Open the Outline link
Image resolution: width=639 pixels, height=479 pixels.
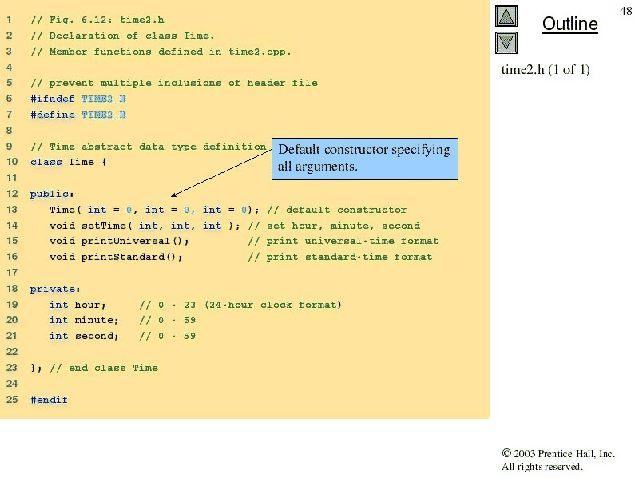click(569, 24)
